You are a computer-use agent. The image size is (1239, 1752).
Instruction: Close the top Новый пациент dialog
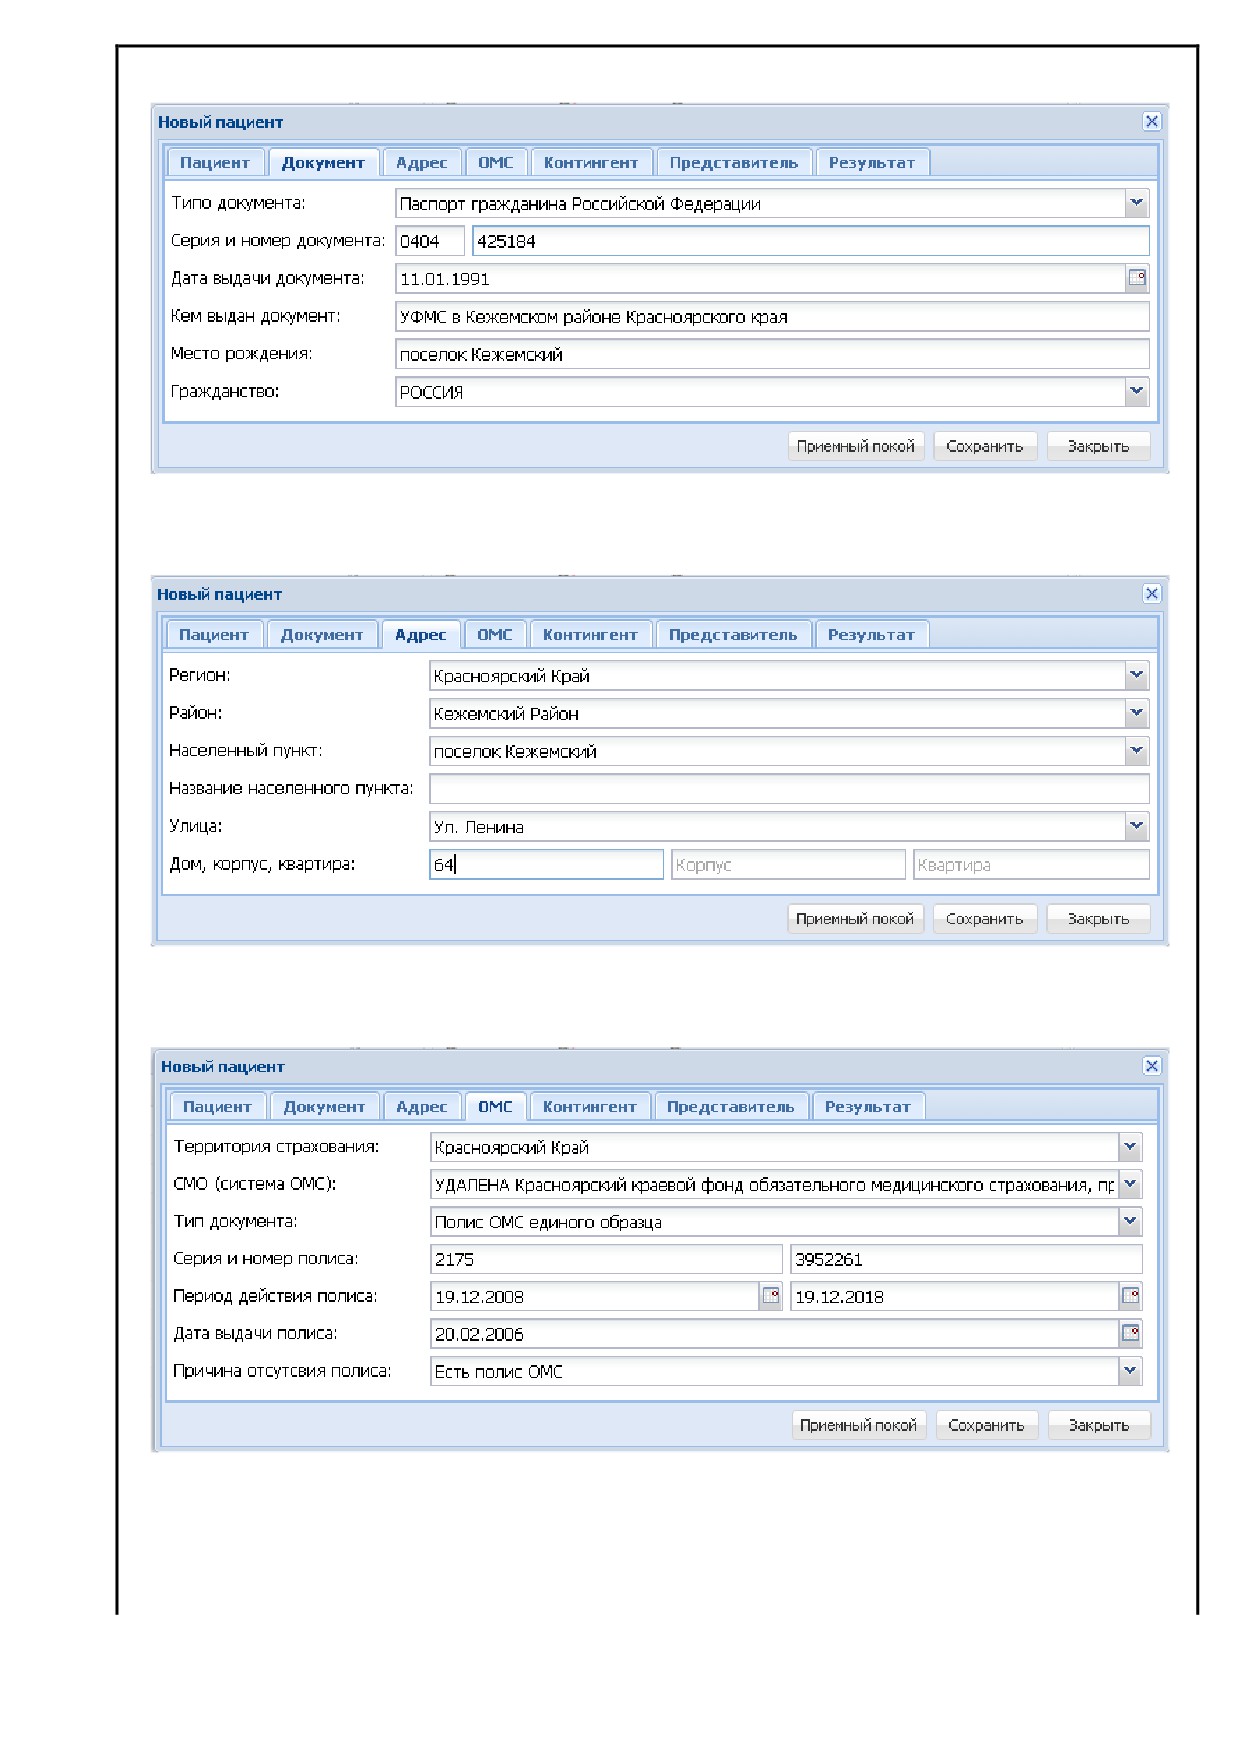click(1152, 121)
